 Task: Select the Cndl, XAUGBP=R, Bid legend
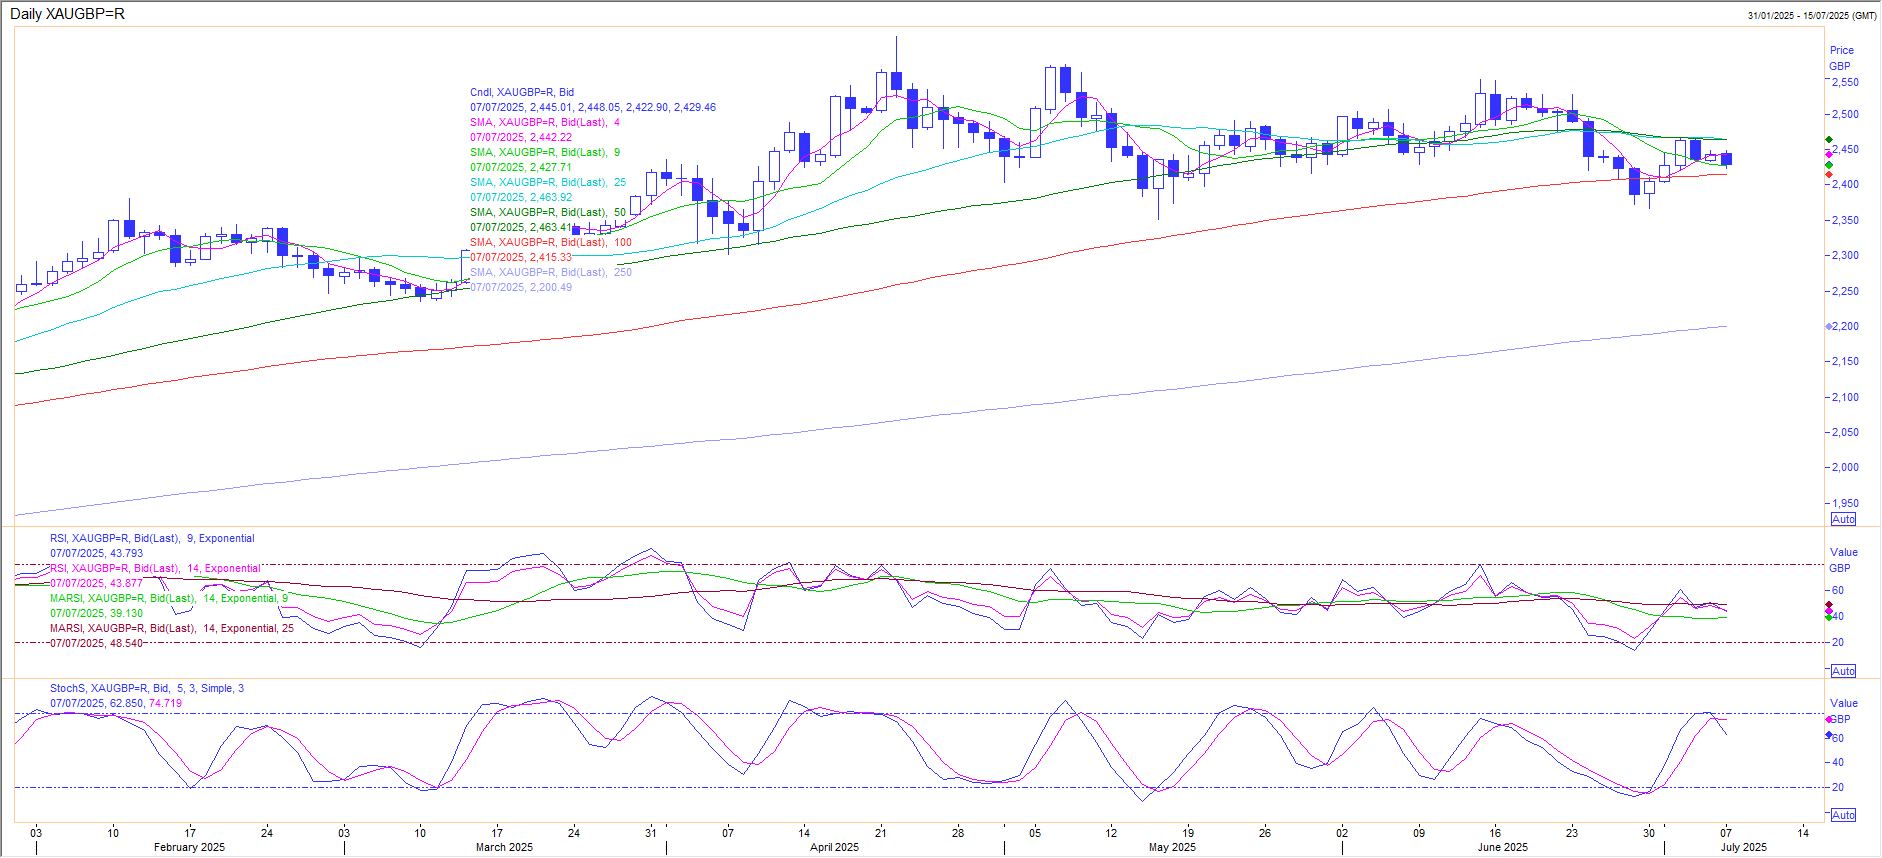tap(522, 92)
